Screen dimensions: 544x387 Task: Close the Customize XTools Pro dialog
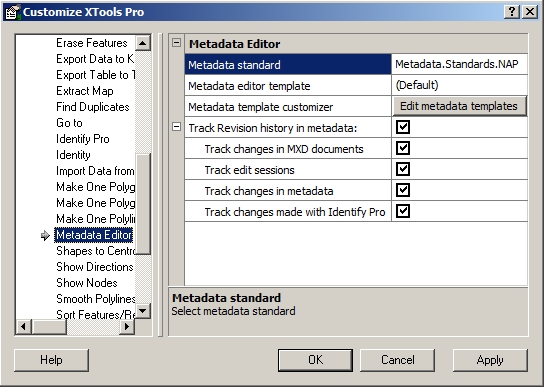(x=530, y=12)
